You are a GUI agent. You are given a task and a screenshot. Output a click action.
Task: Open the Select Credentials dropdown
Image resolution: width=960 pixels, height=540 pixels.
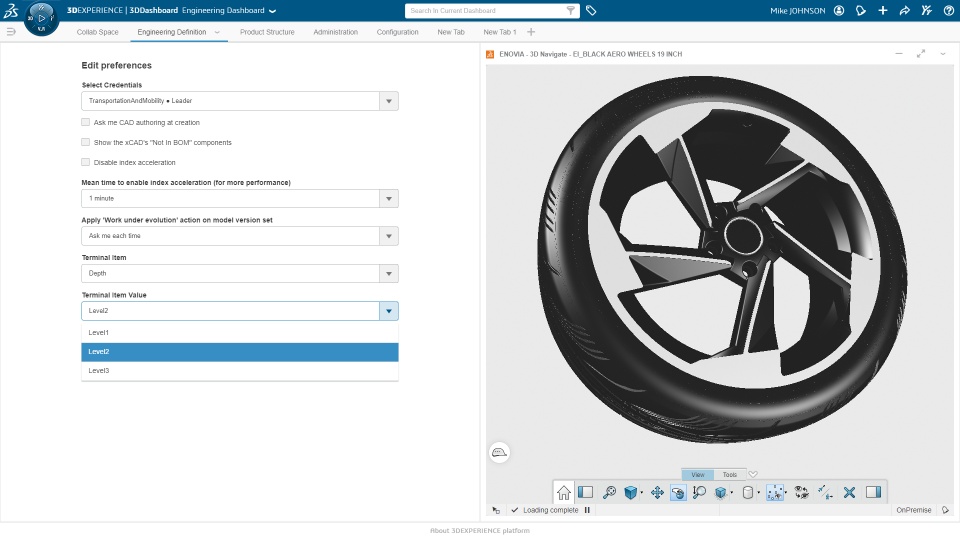point(389,101)
